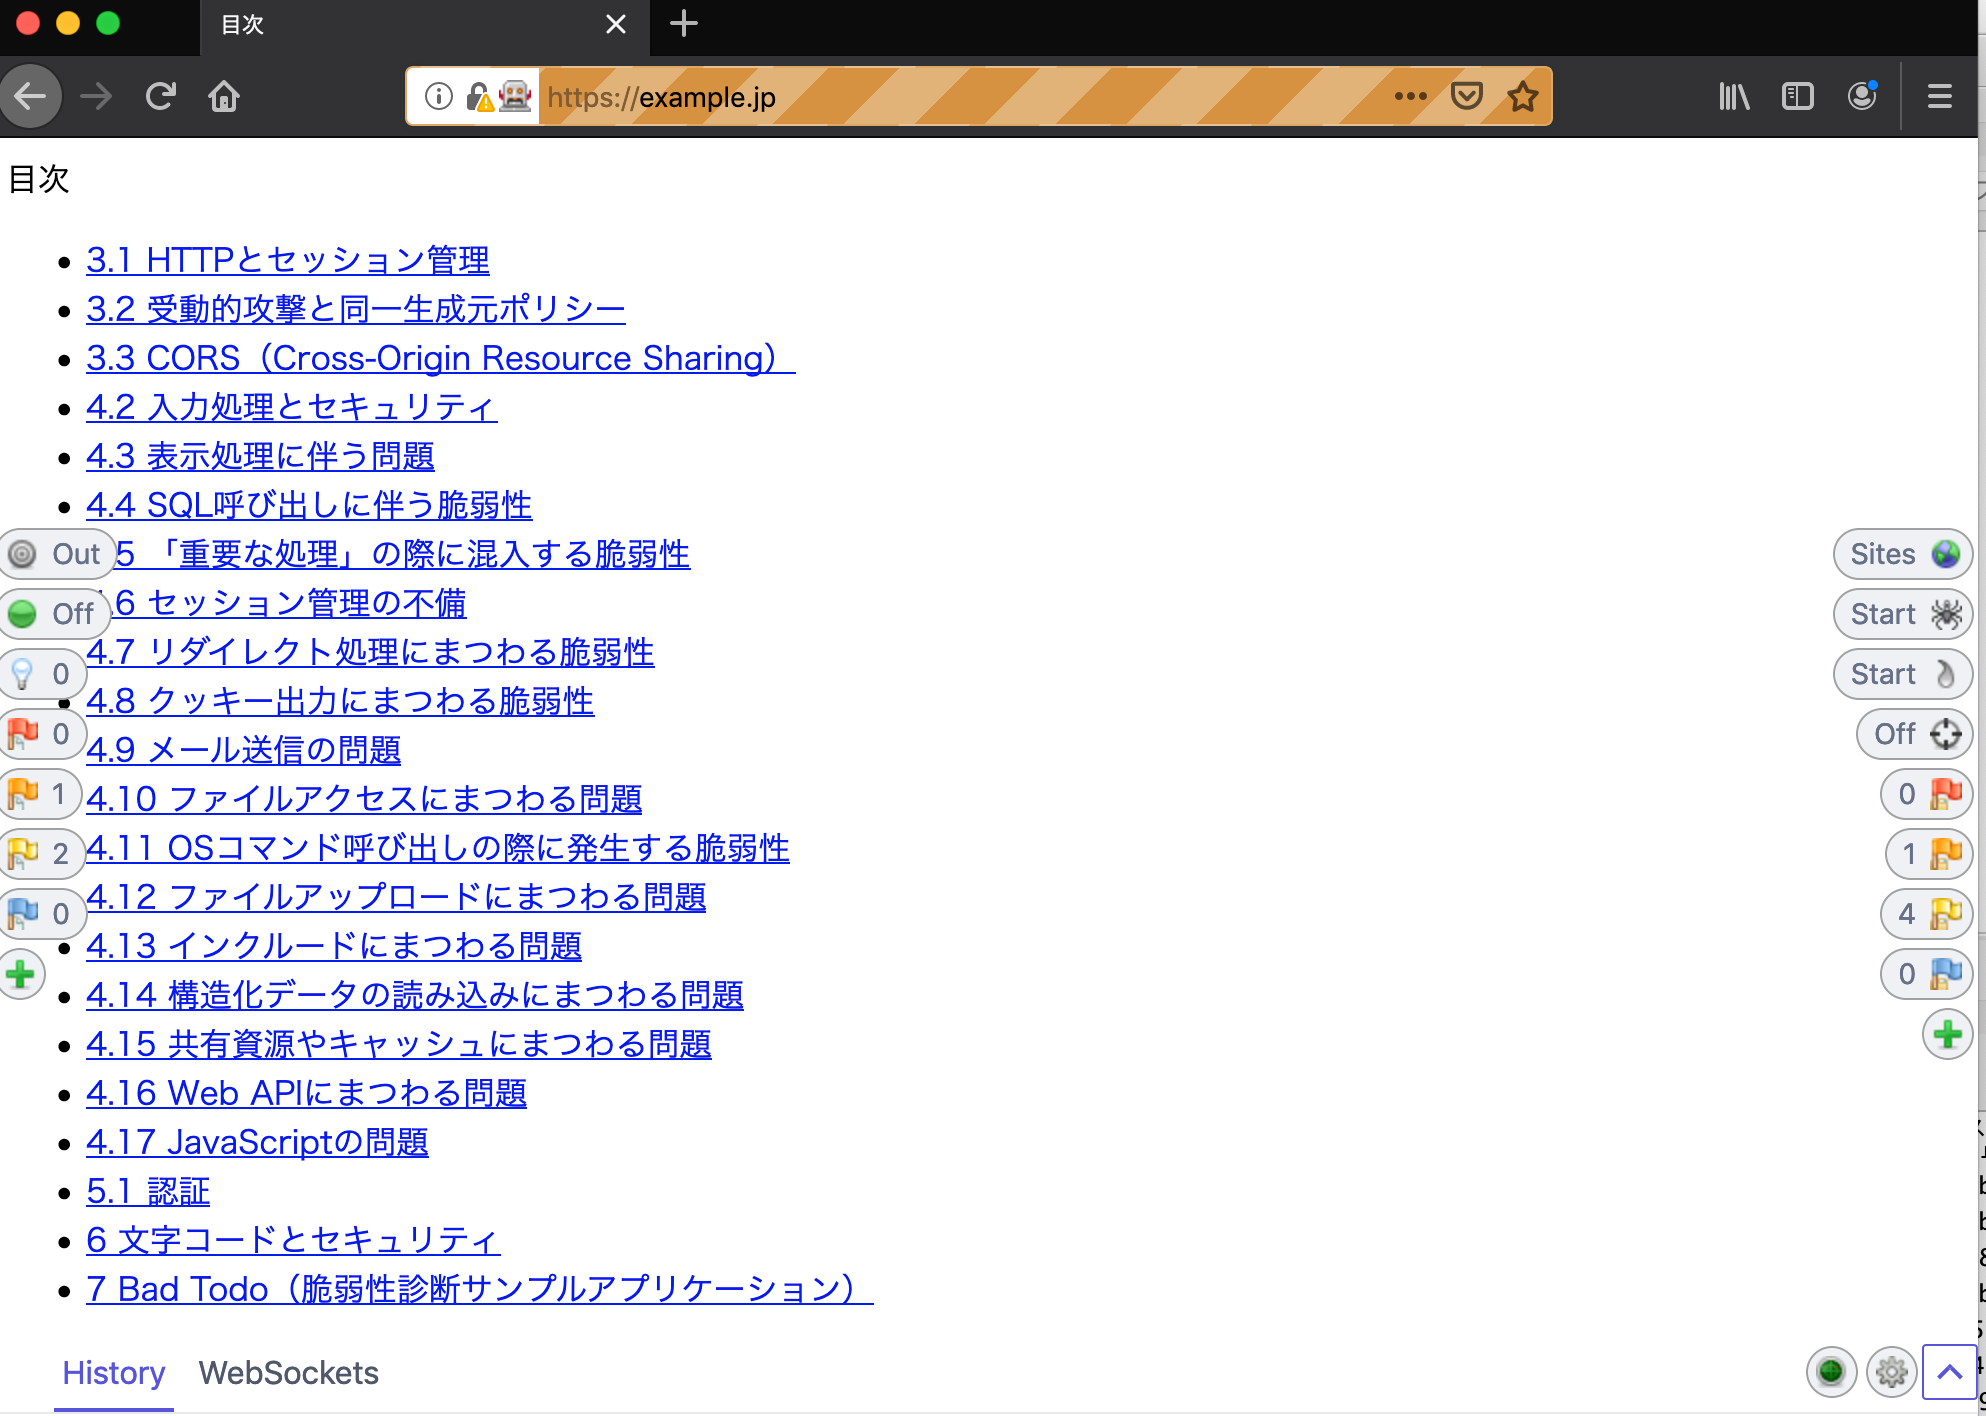Click the scroll up arrow icon
1986x1416 pixels.
coord(1946,1372)
